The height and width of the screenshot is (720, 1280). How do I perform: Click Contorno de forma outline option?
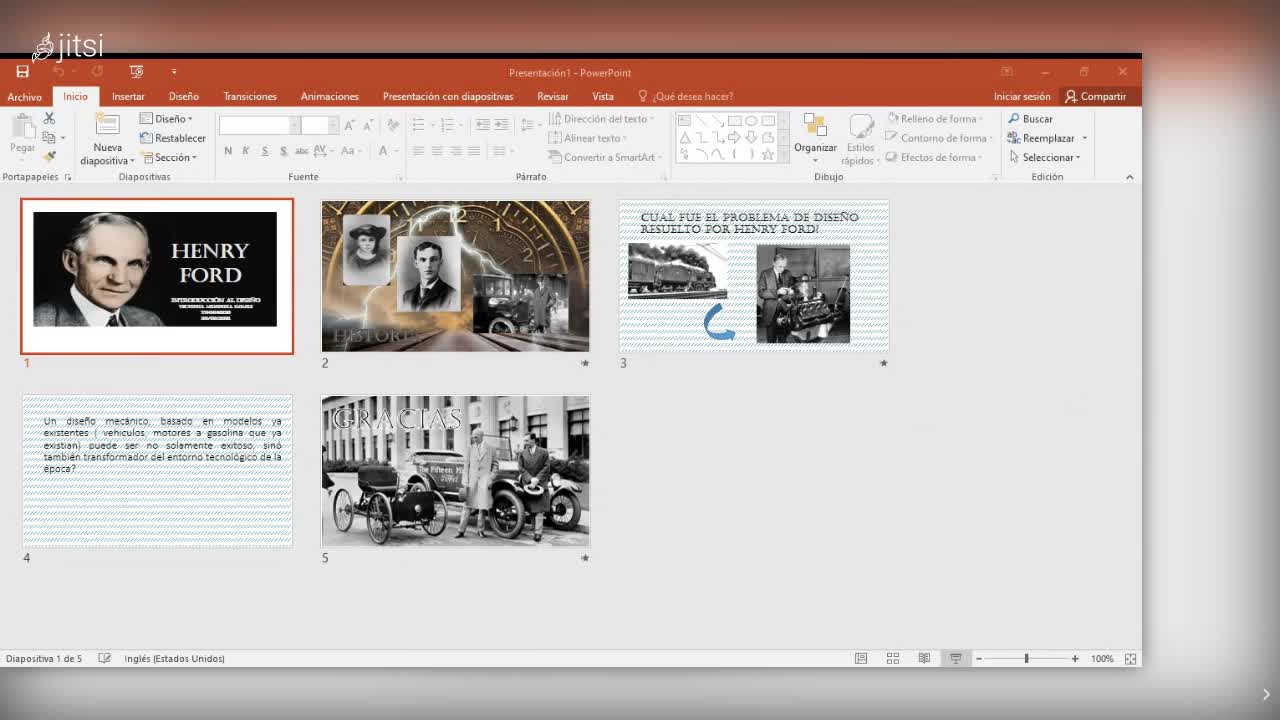point(940,138)
